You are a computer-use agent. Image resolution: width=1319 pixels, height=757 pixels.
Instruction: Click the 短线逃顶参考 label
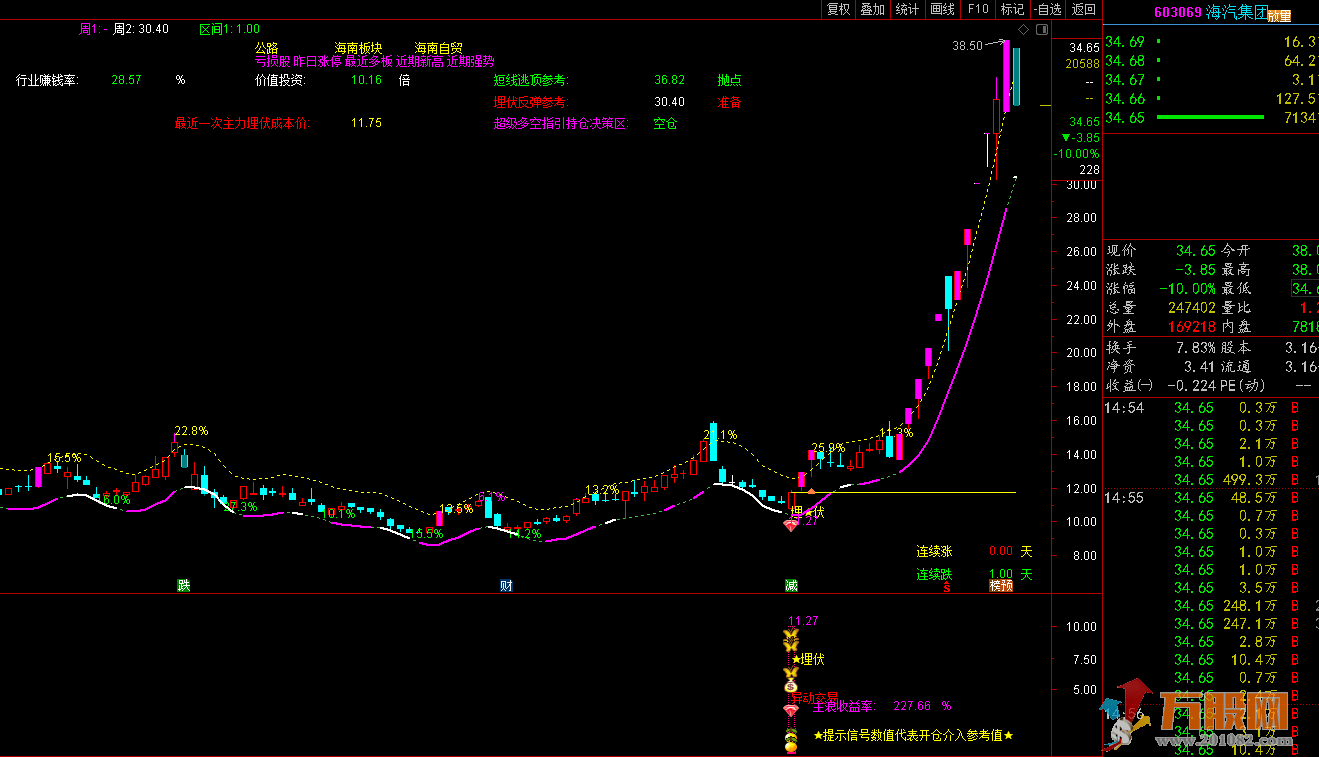pos(530,80)
